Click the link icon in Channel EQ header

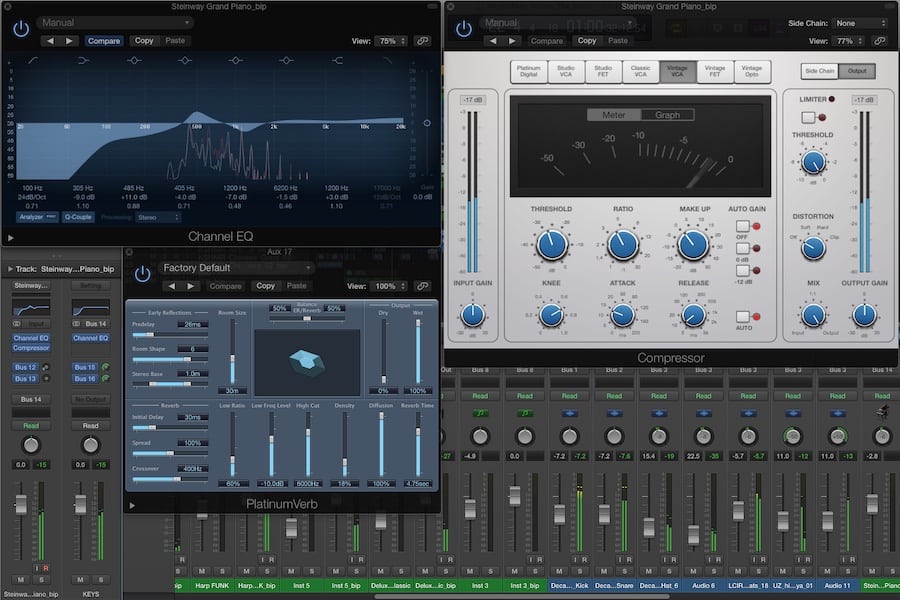coord(422,41)
